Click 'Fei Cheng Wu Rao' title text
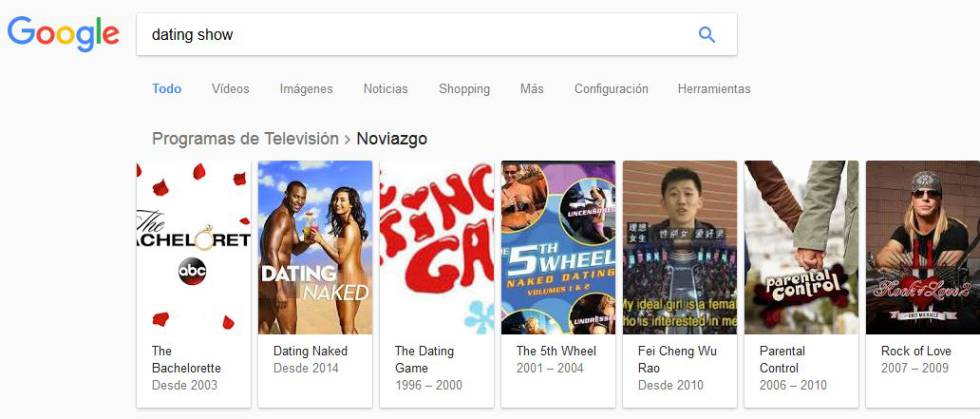The height and width of the screenshot is (419, 980). 678,360
